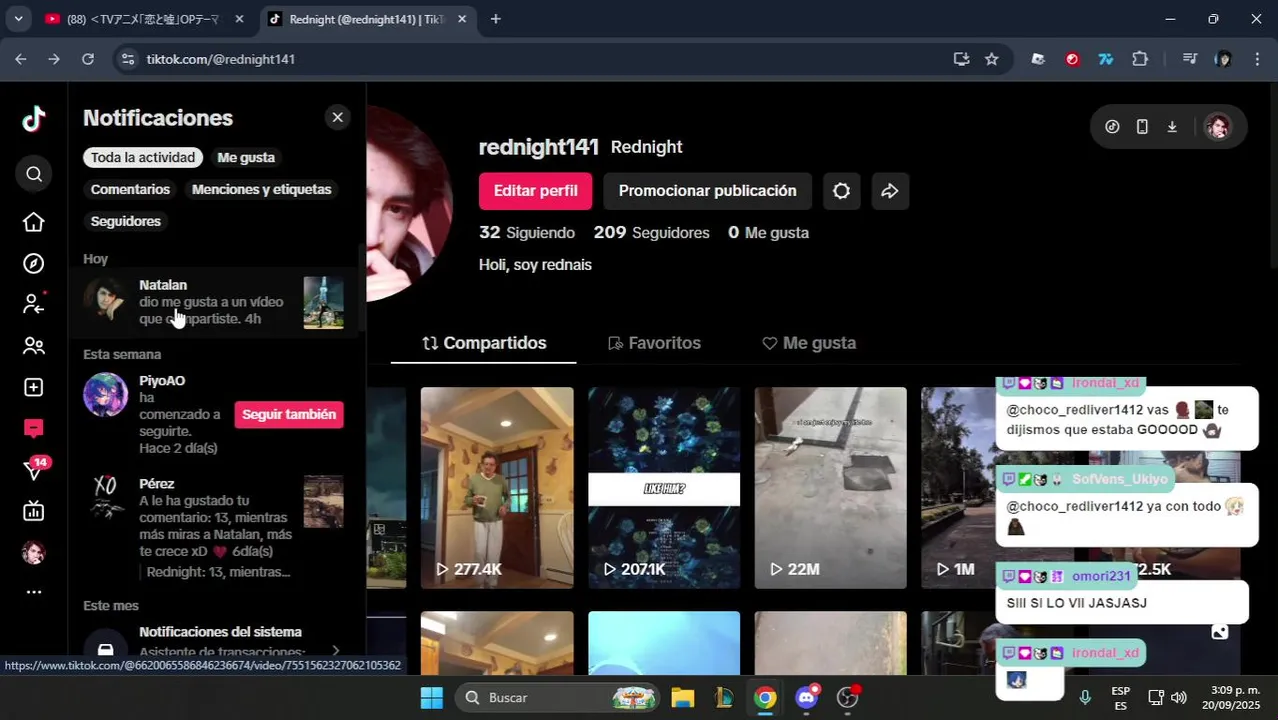
Task: Click the Promocionar publicación button
Action: pyautogui.click(x=707, y=191)
